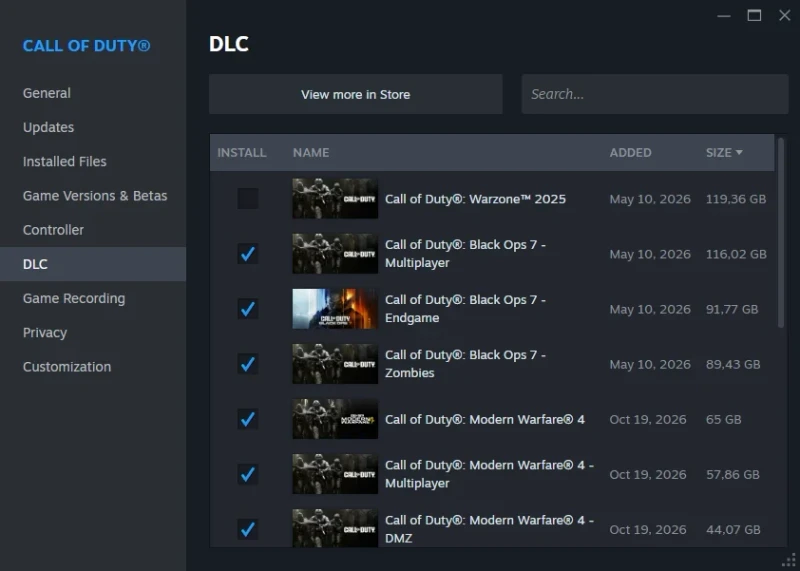The height and width of the screenshot is (571, 800).
Task: Click the 116,02 GB size value
Action: (x=736, y=254)
